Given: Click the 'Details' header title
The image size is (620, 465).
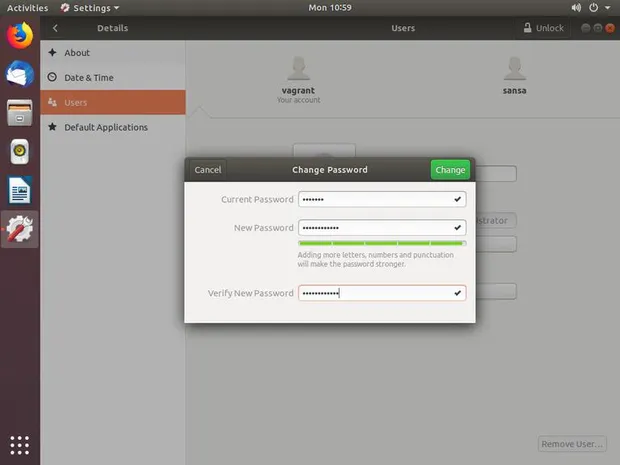Looking at the screenshot, I should [113, 28].
